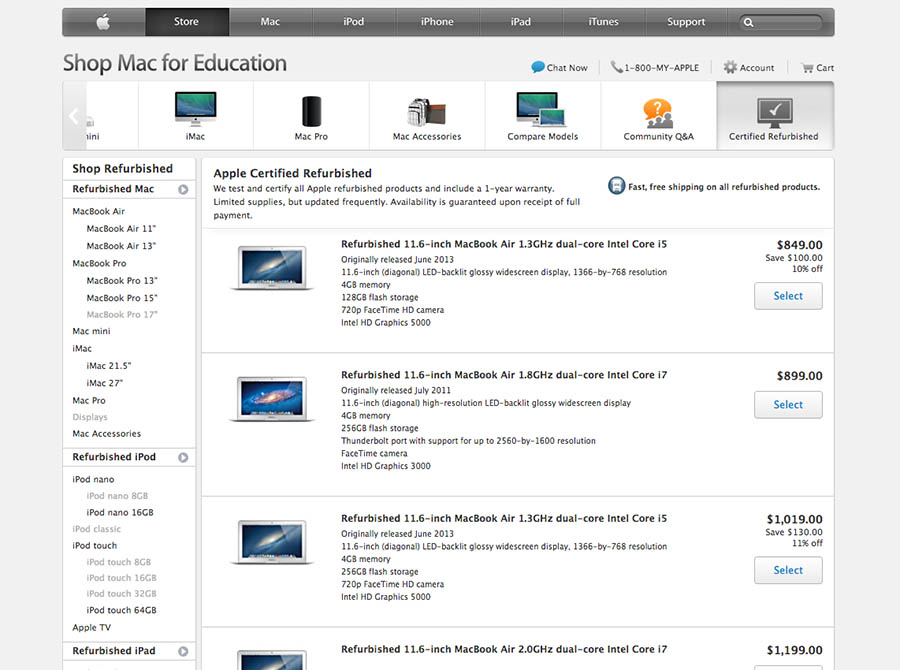The image size is (900, 670).
Task: Click the Refurbished iPad sidebar heading
Action: click(114, 651)
